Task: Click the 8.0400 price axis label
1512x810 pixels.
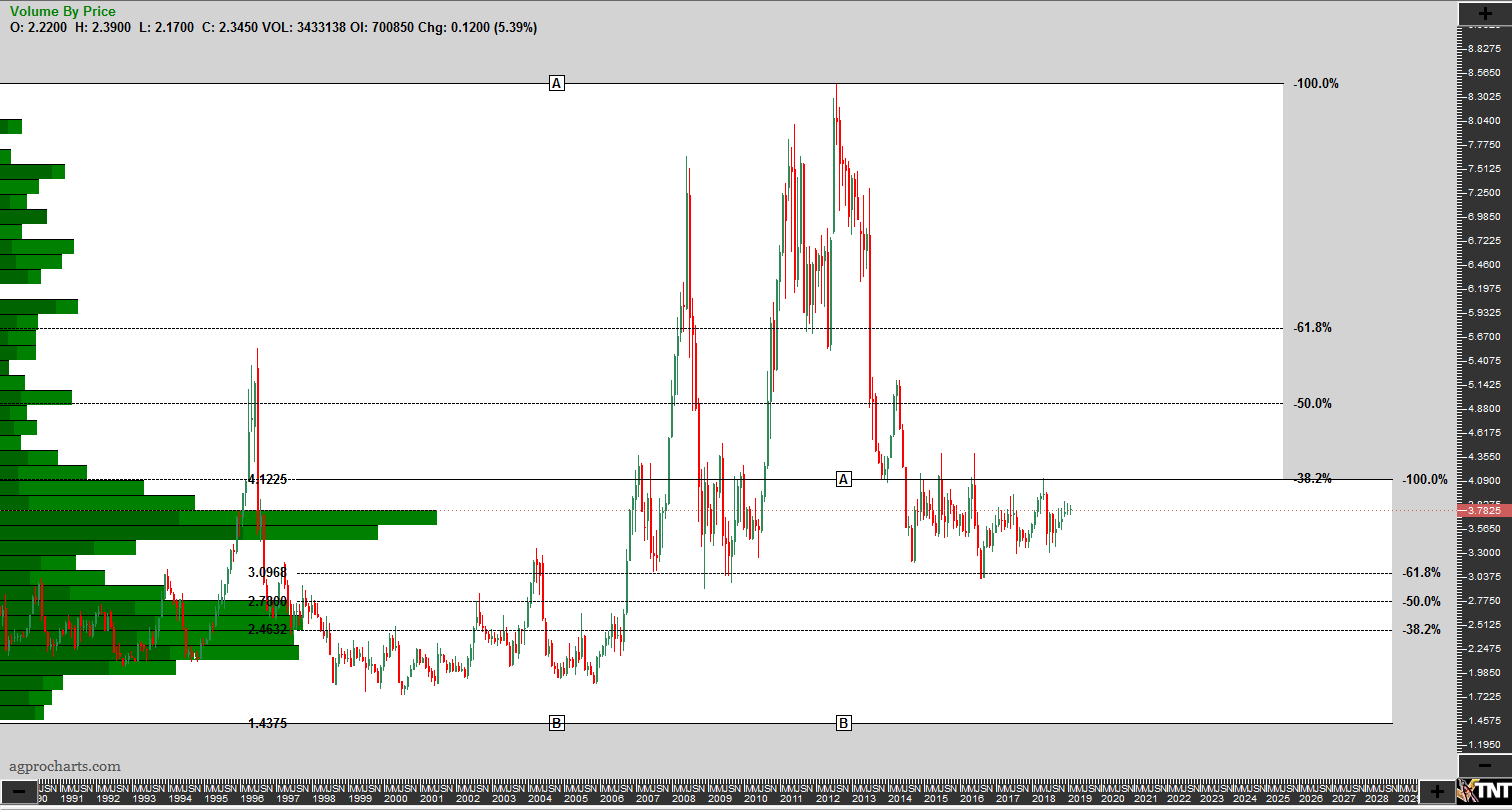Action: pyautogui.click(x=1482, y=121)
